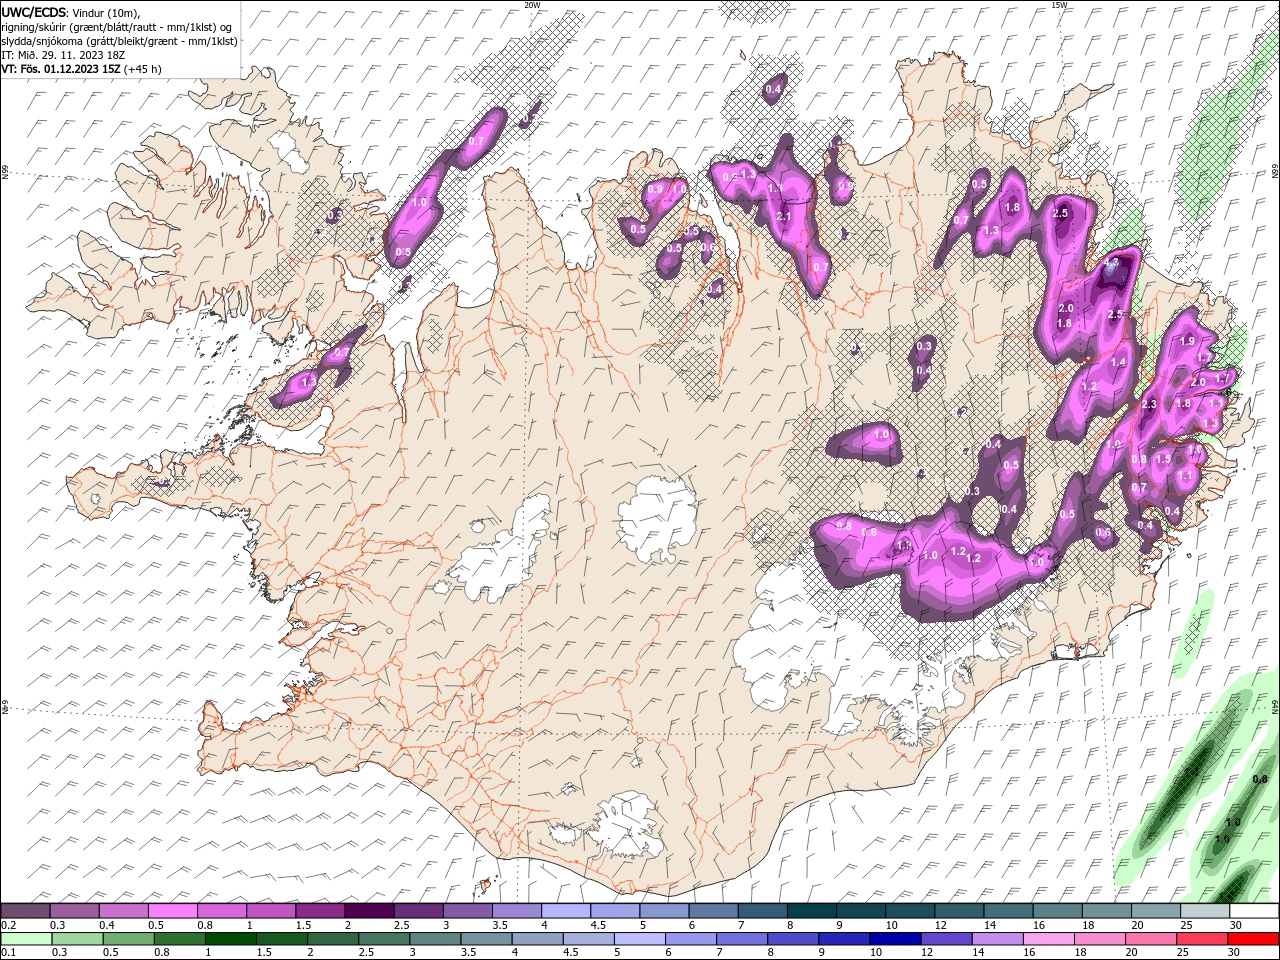This screenshot has width=1280, height=960.
Task: Pick the darkest green swatch between 1 and 1.5
Action: pos(230,939)
